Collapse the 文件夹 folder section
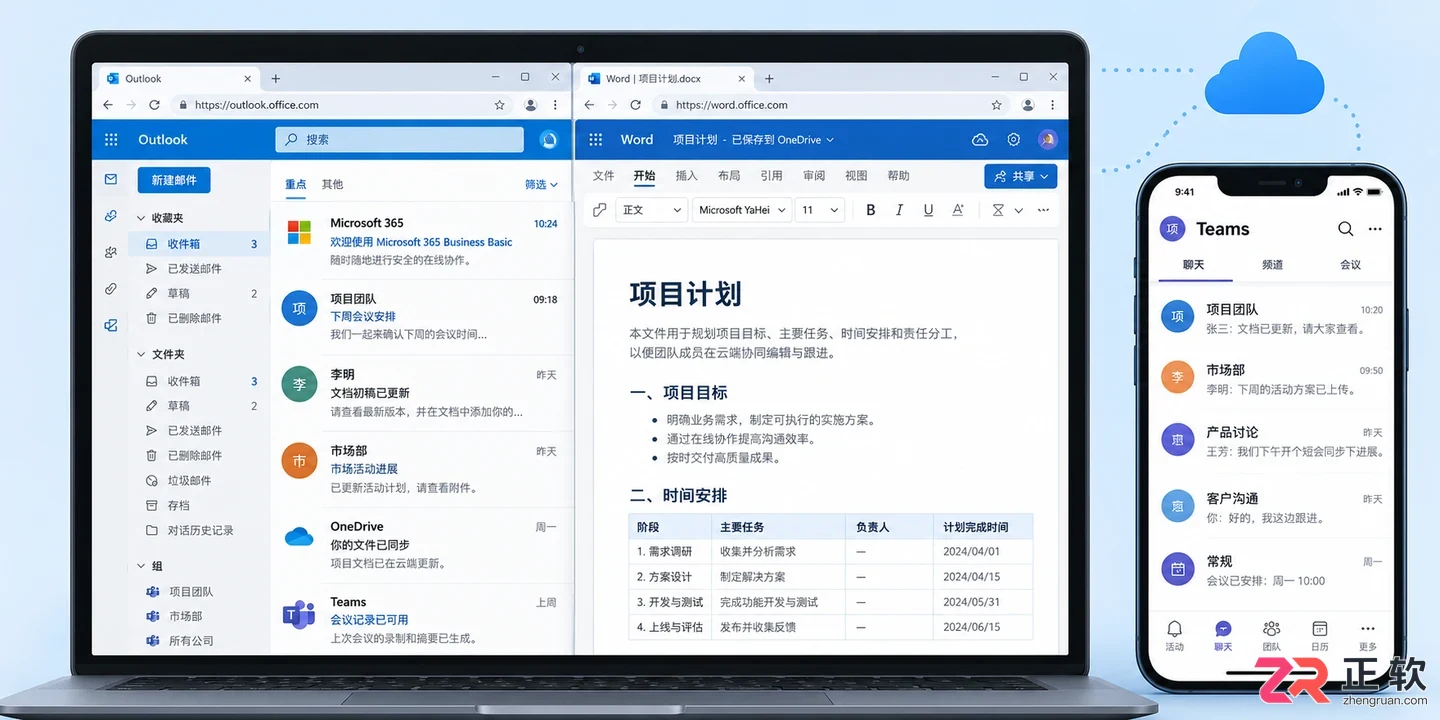This screenshot has height=720, width=1440. point(141,355)
